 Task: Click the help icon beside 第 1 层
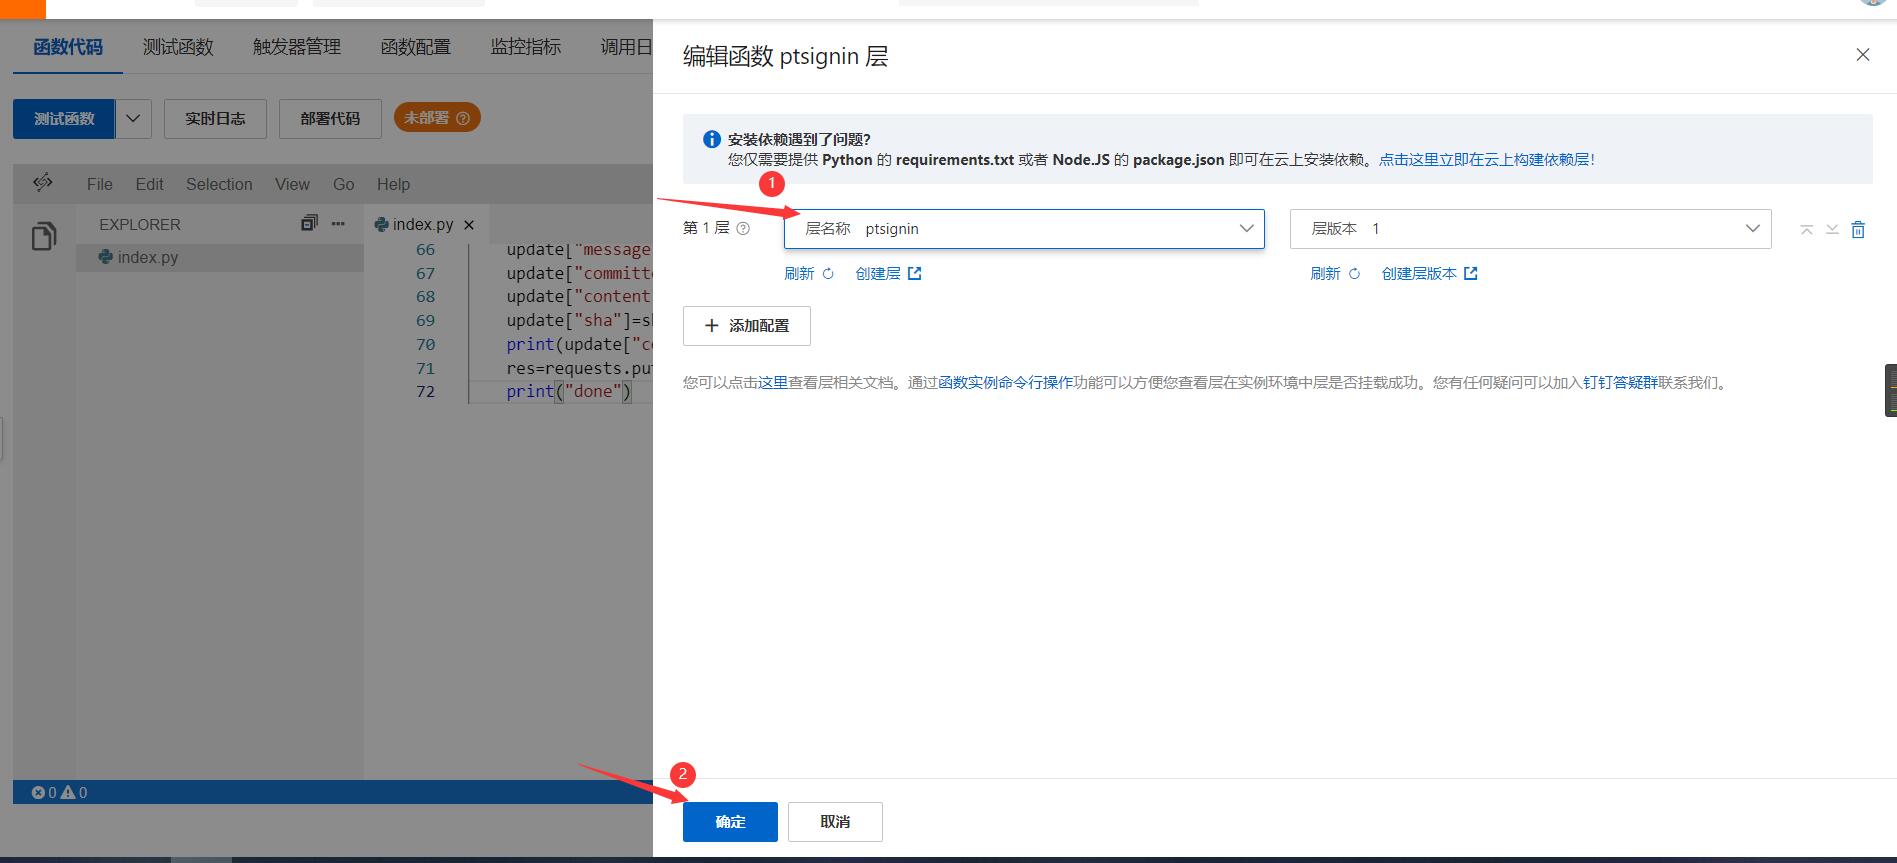(743, 229)
